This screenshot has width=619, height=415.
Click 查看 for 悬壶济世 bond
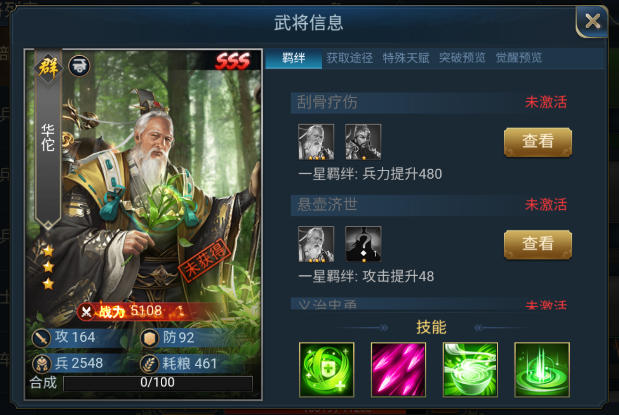(538, 244)
